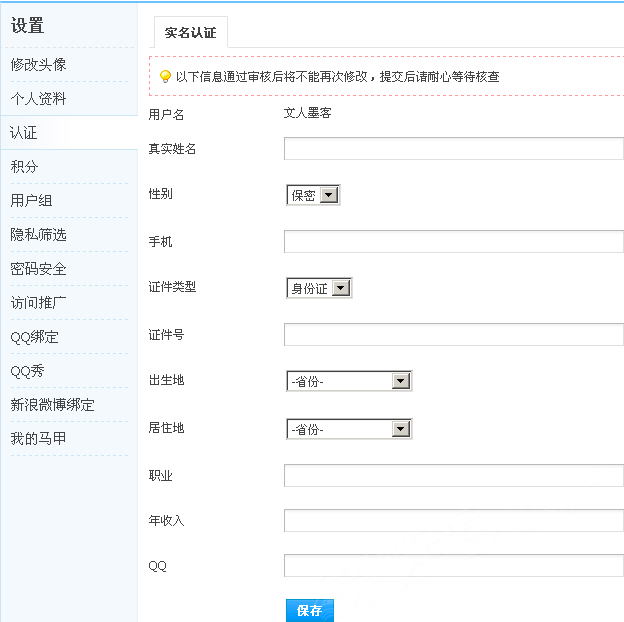Select the 实名认证 tab
624x622 pixels.
coord(190,33)
